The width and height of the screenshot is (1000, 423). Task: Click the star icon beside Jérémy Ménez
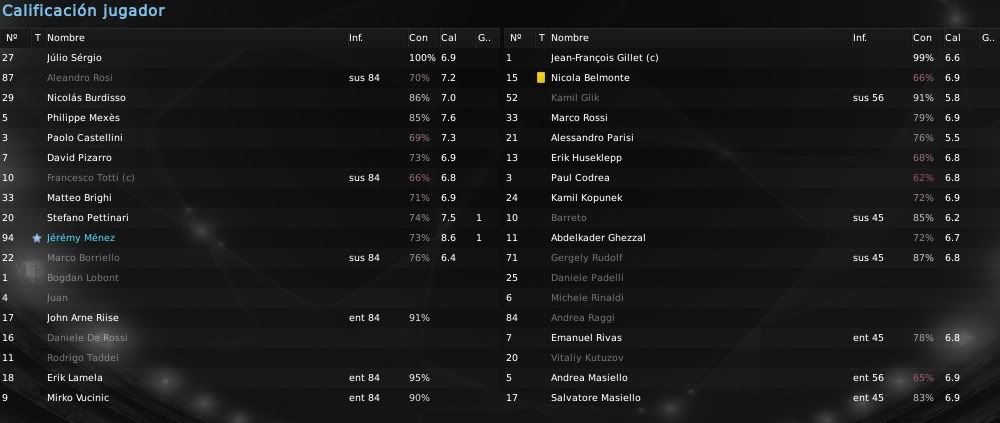pos(37,238)
